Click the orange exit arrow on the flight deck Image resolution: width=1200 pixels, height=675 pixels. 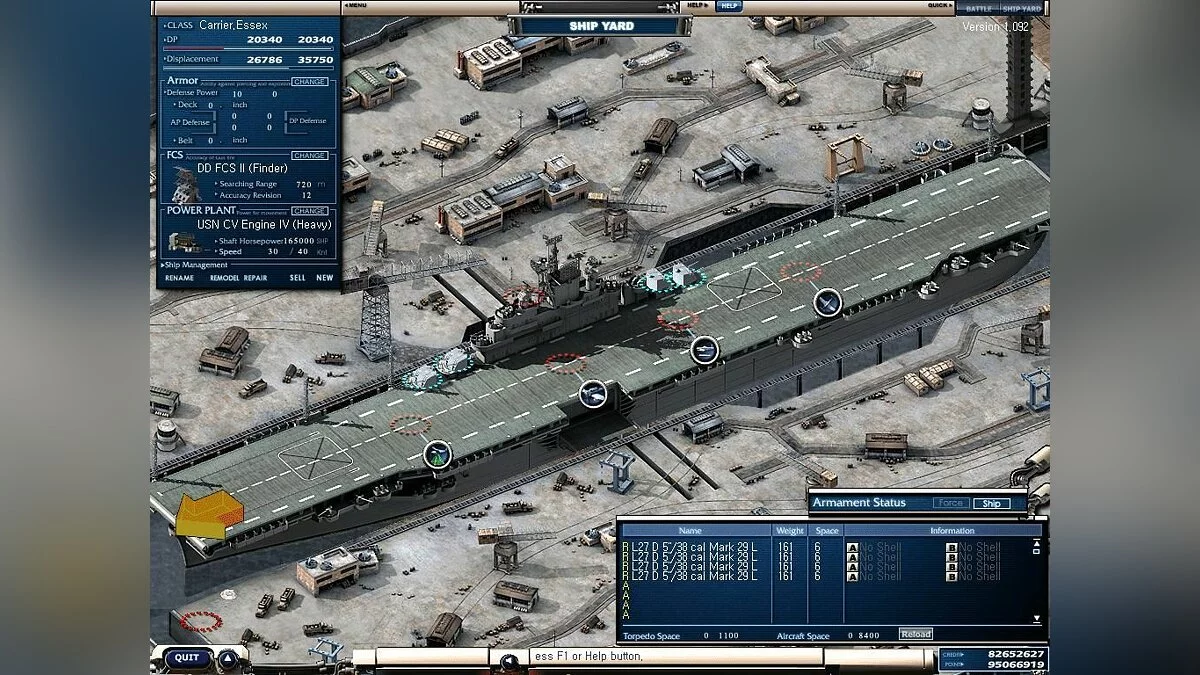[209, 515]
